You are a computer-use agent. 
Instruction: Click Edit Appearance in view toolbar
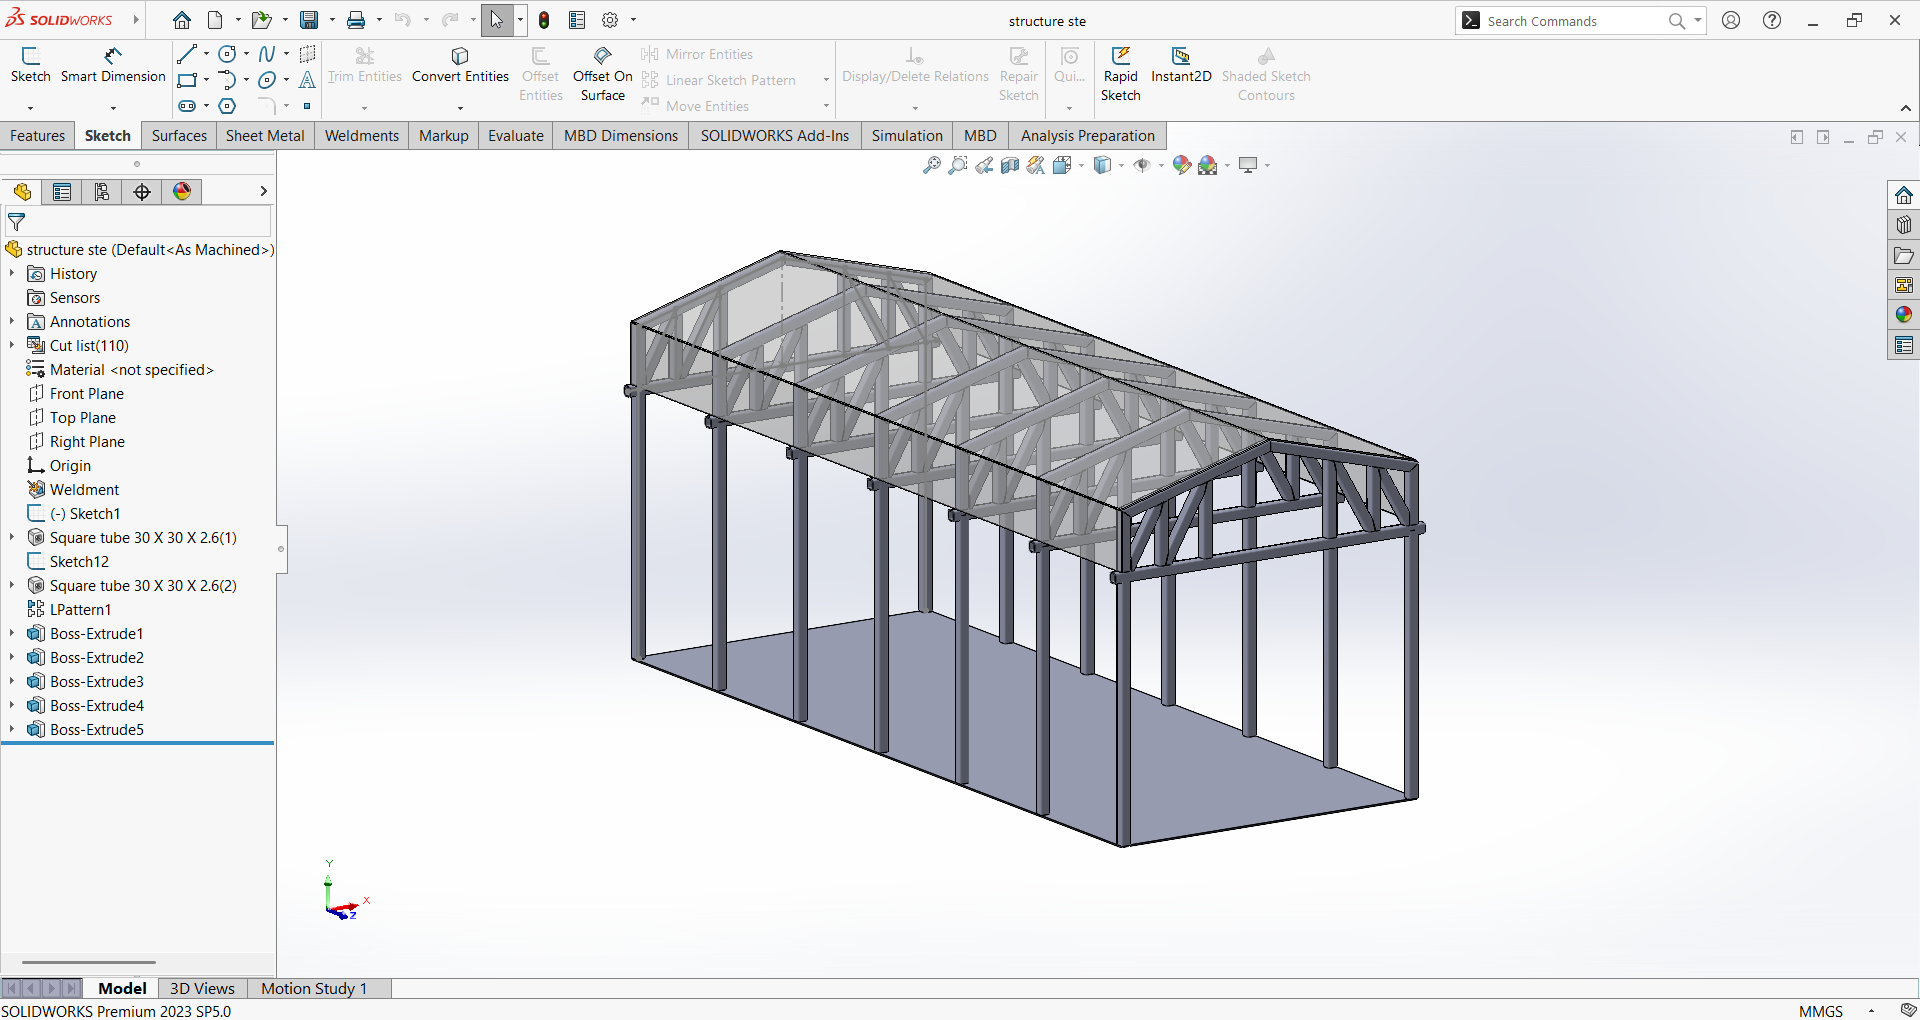tap(1182, 166)
